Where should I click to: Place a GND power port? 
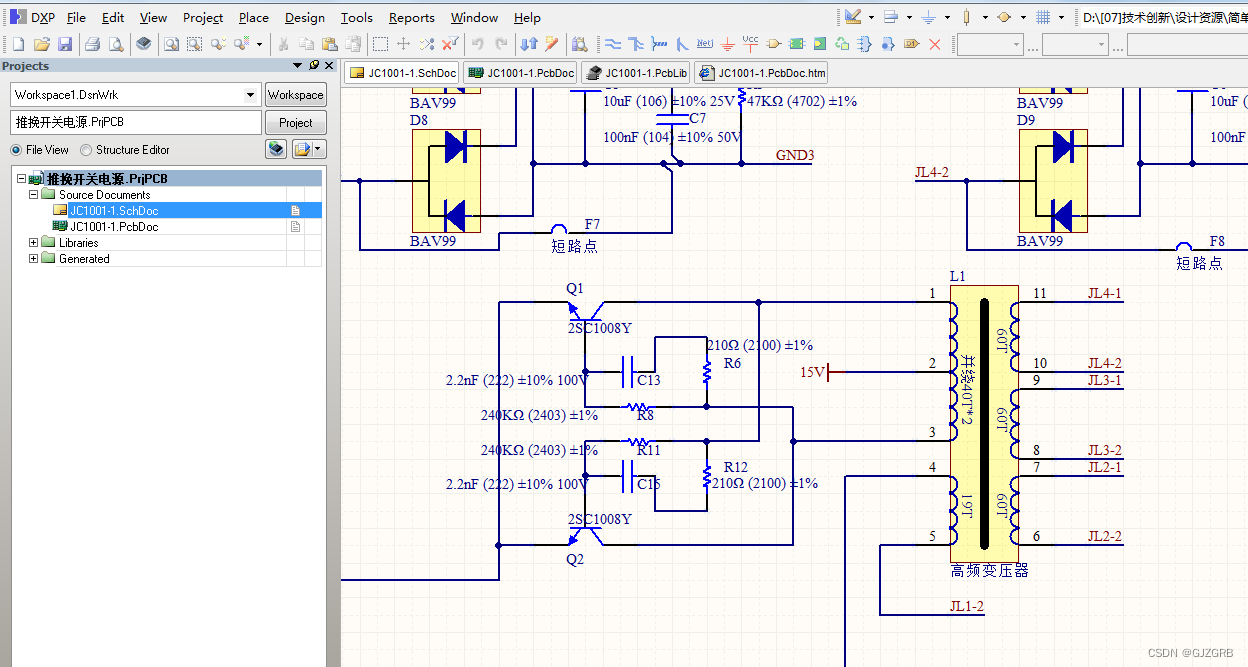pyautogui.click(x=727, y=44)
